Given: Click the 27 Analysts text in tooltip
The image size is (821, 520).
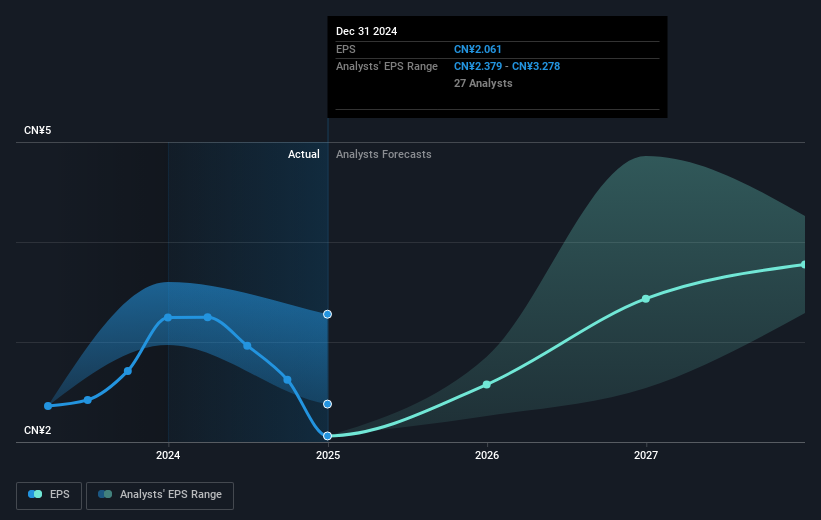Looking at the screenshot, I should (x=483, y=83).
